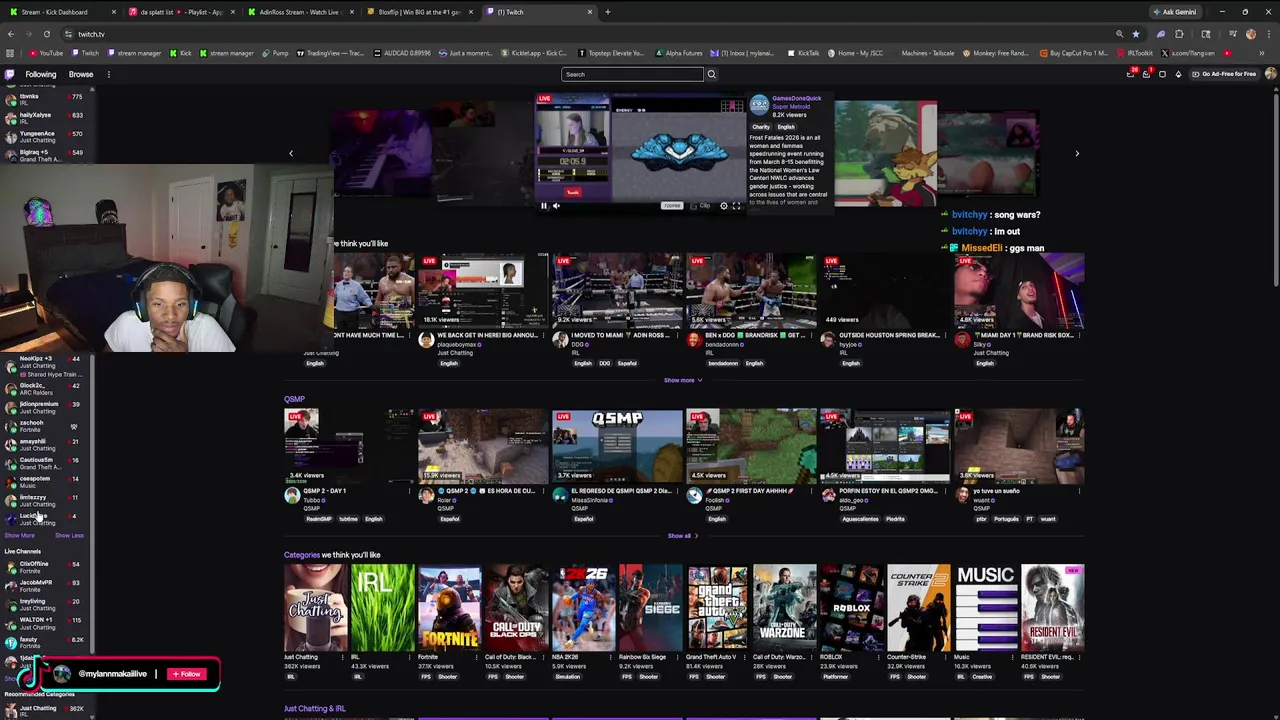Click Show all under the QSMP row
The height and width of the screenshot is (720, 1280).
683,536
